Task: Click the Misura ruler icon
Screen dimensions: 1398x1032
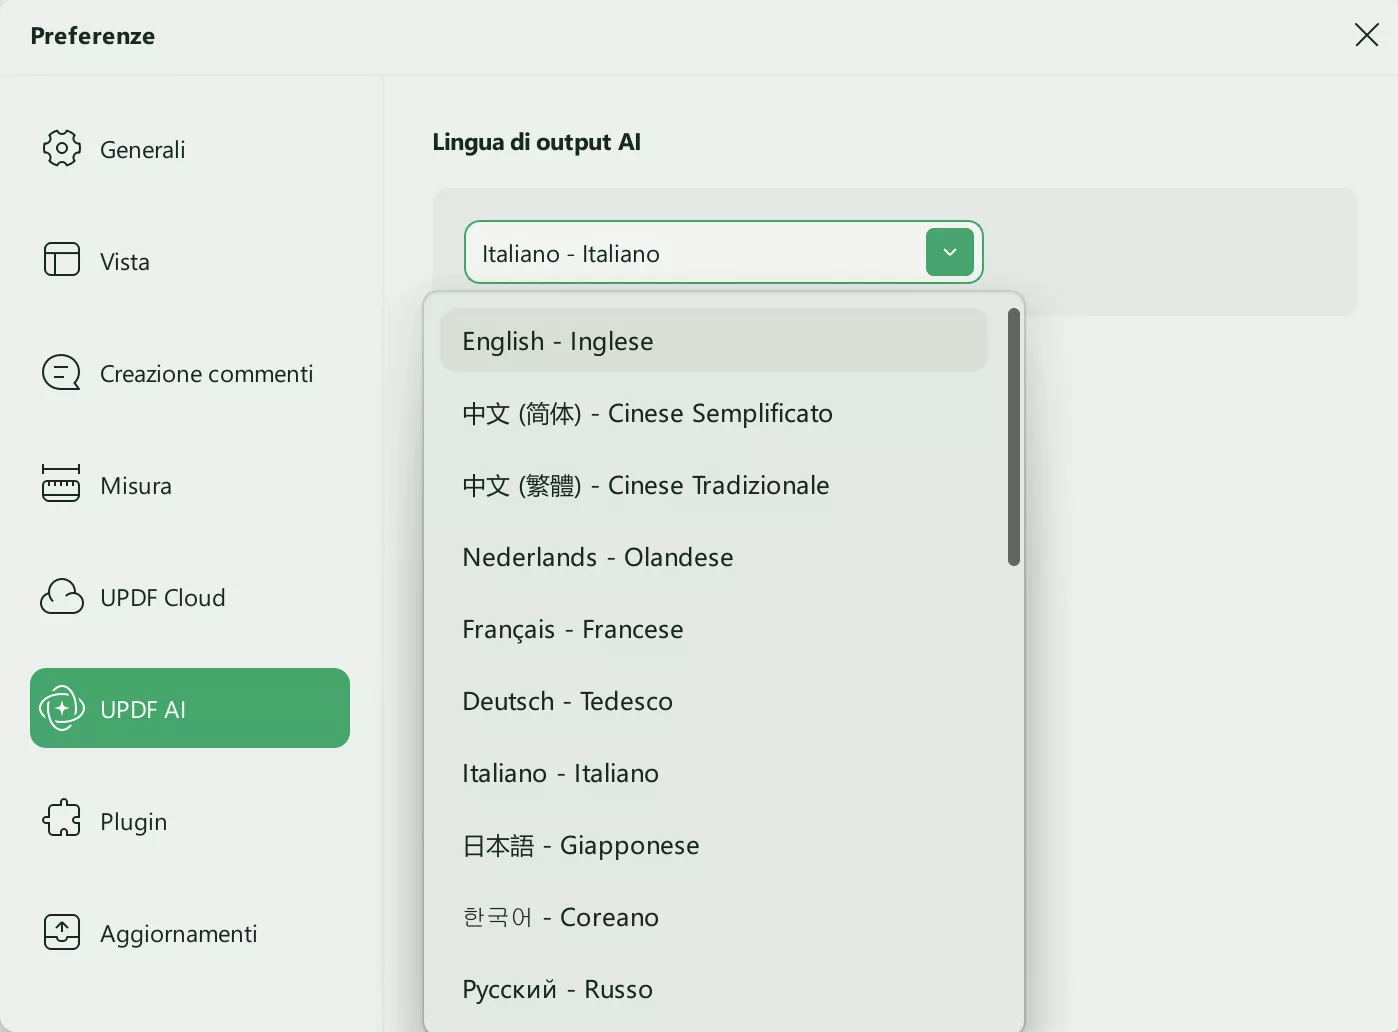Action: [61, 483]
